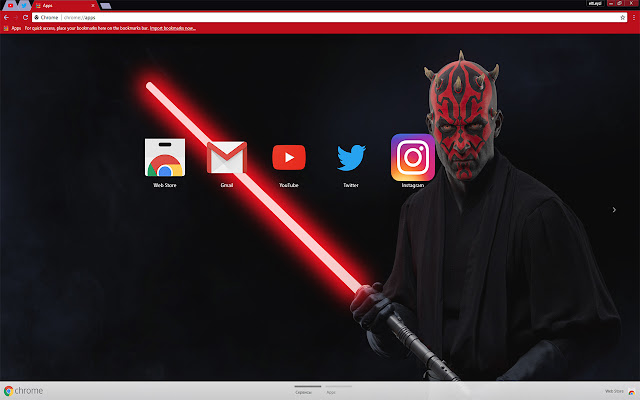Open the YouTube app tile
The image size is (640, 400).
289,158
